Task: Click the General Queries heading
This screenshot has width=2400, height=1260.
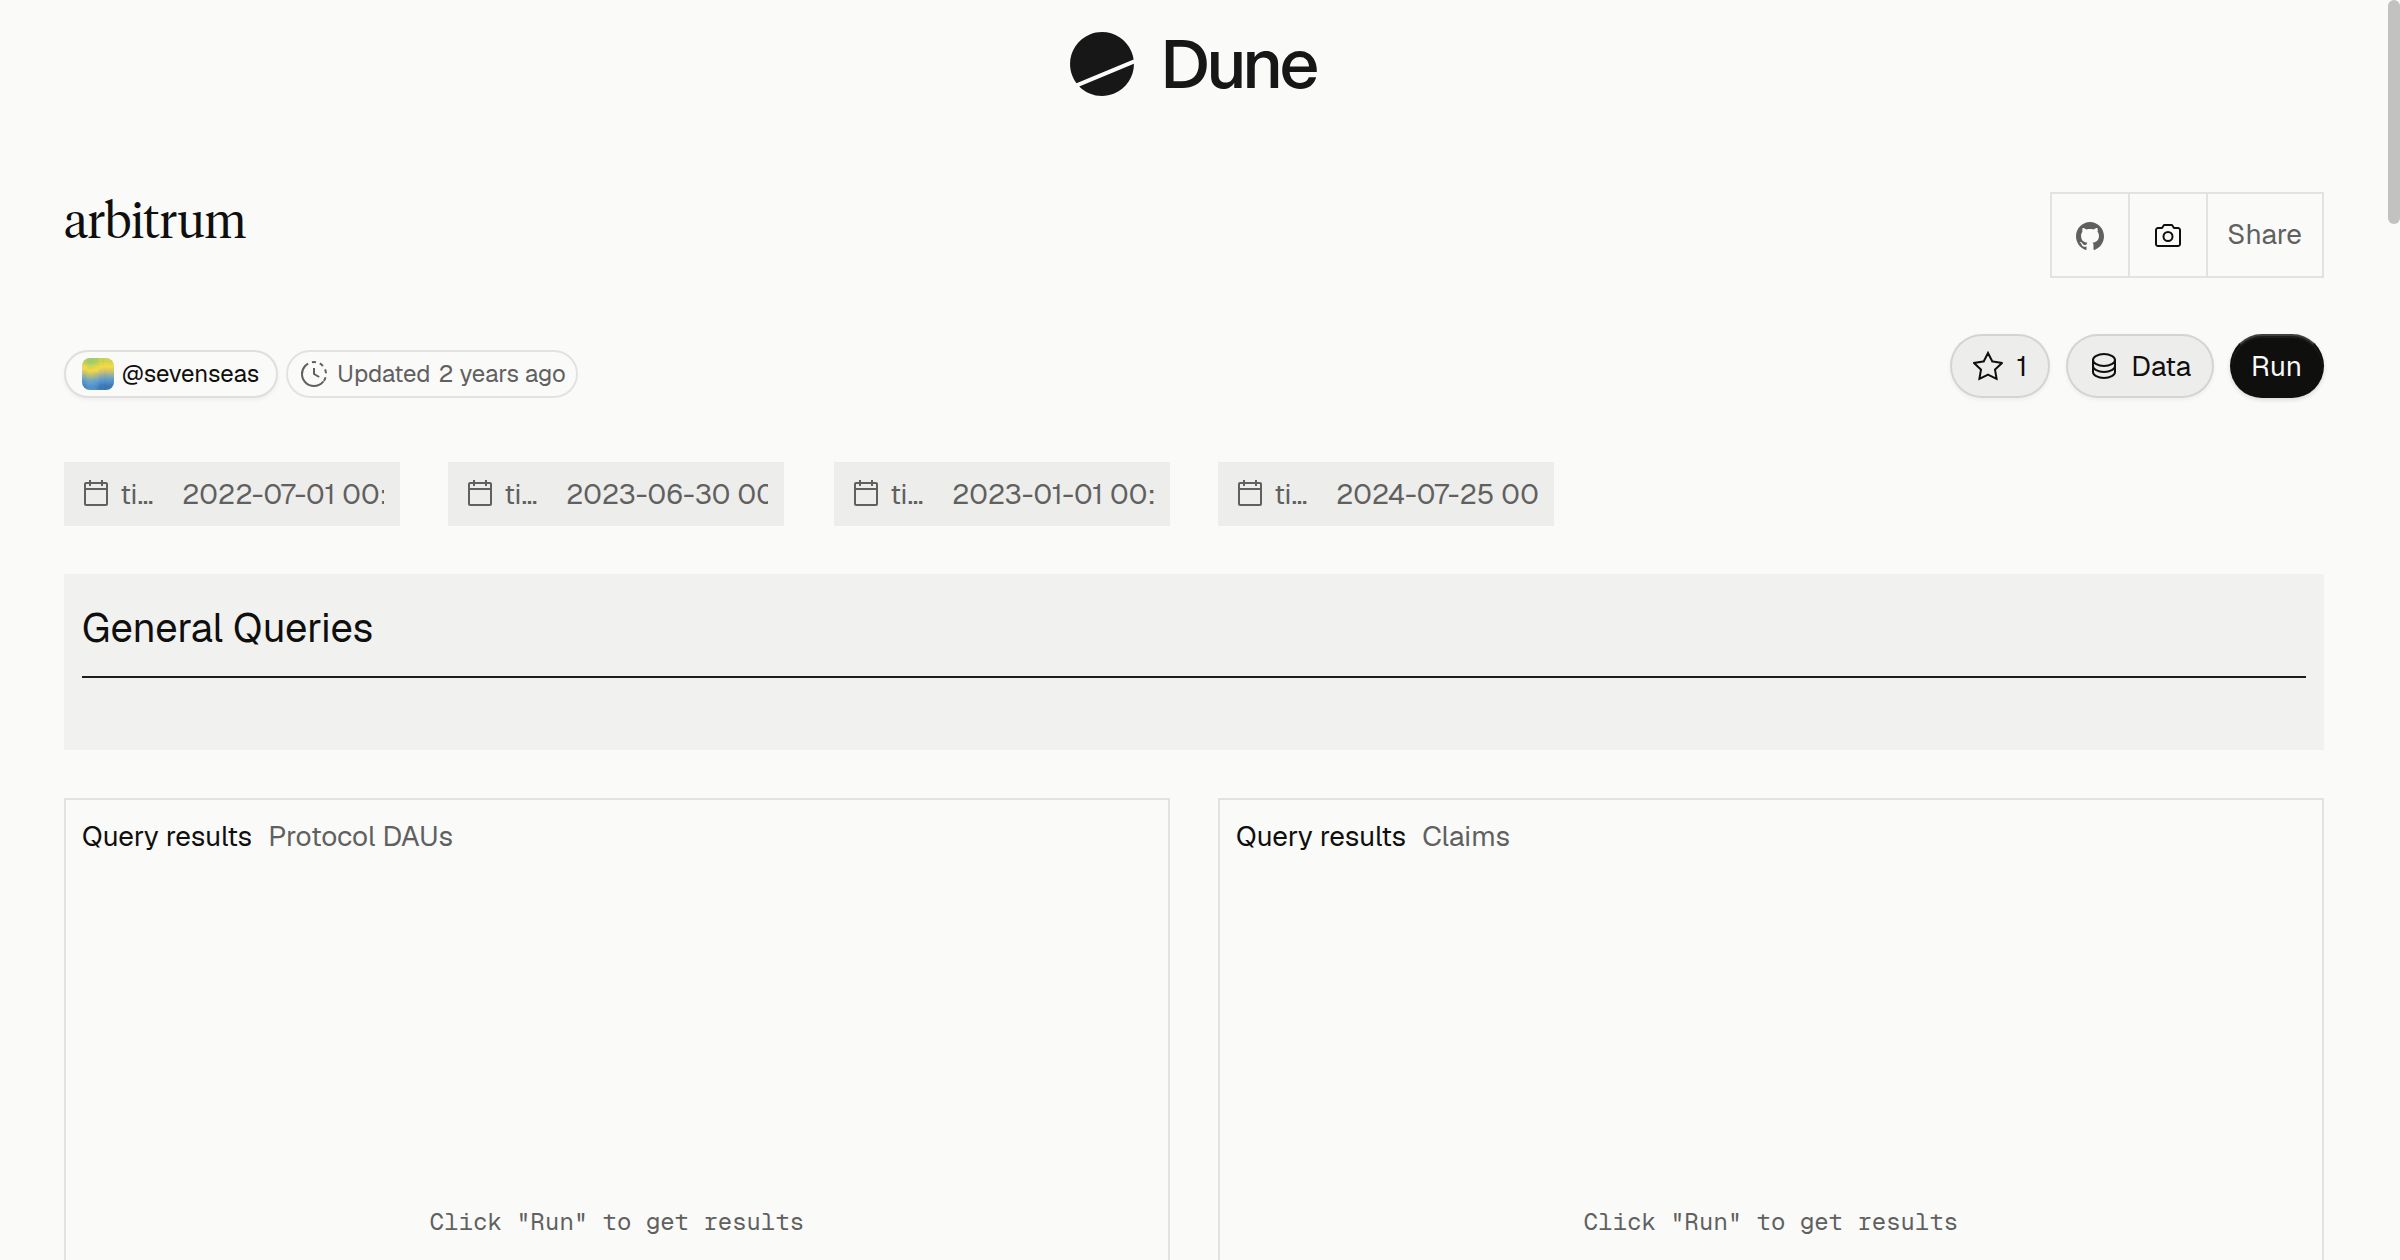Action: [227, 628]
